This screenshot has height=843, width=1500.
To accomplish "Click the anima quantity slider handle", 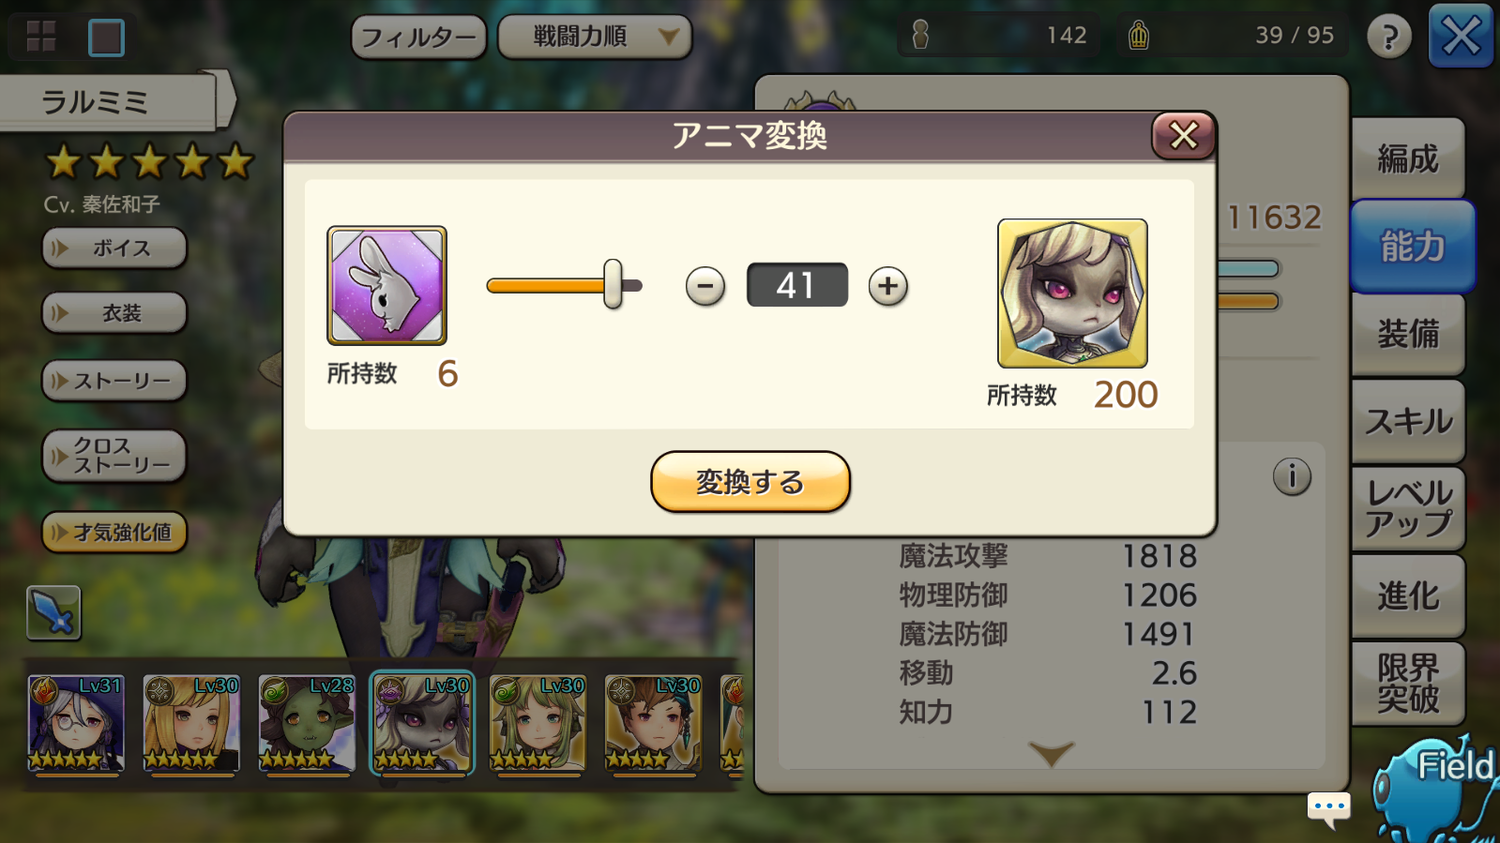I will click(613, 285).
